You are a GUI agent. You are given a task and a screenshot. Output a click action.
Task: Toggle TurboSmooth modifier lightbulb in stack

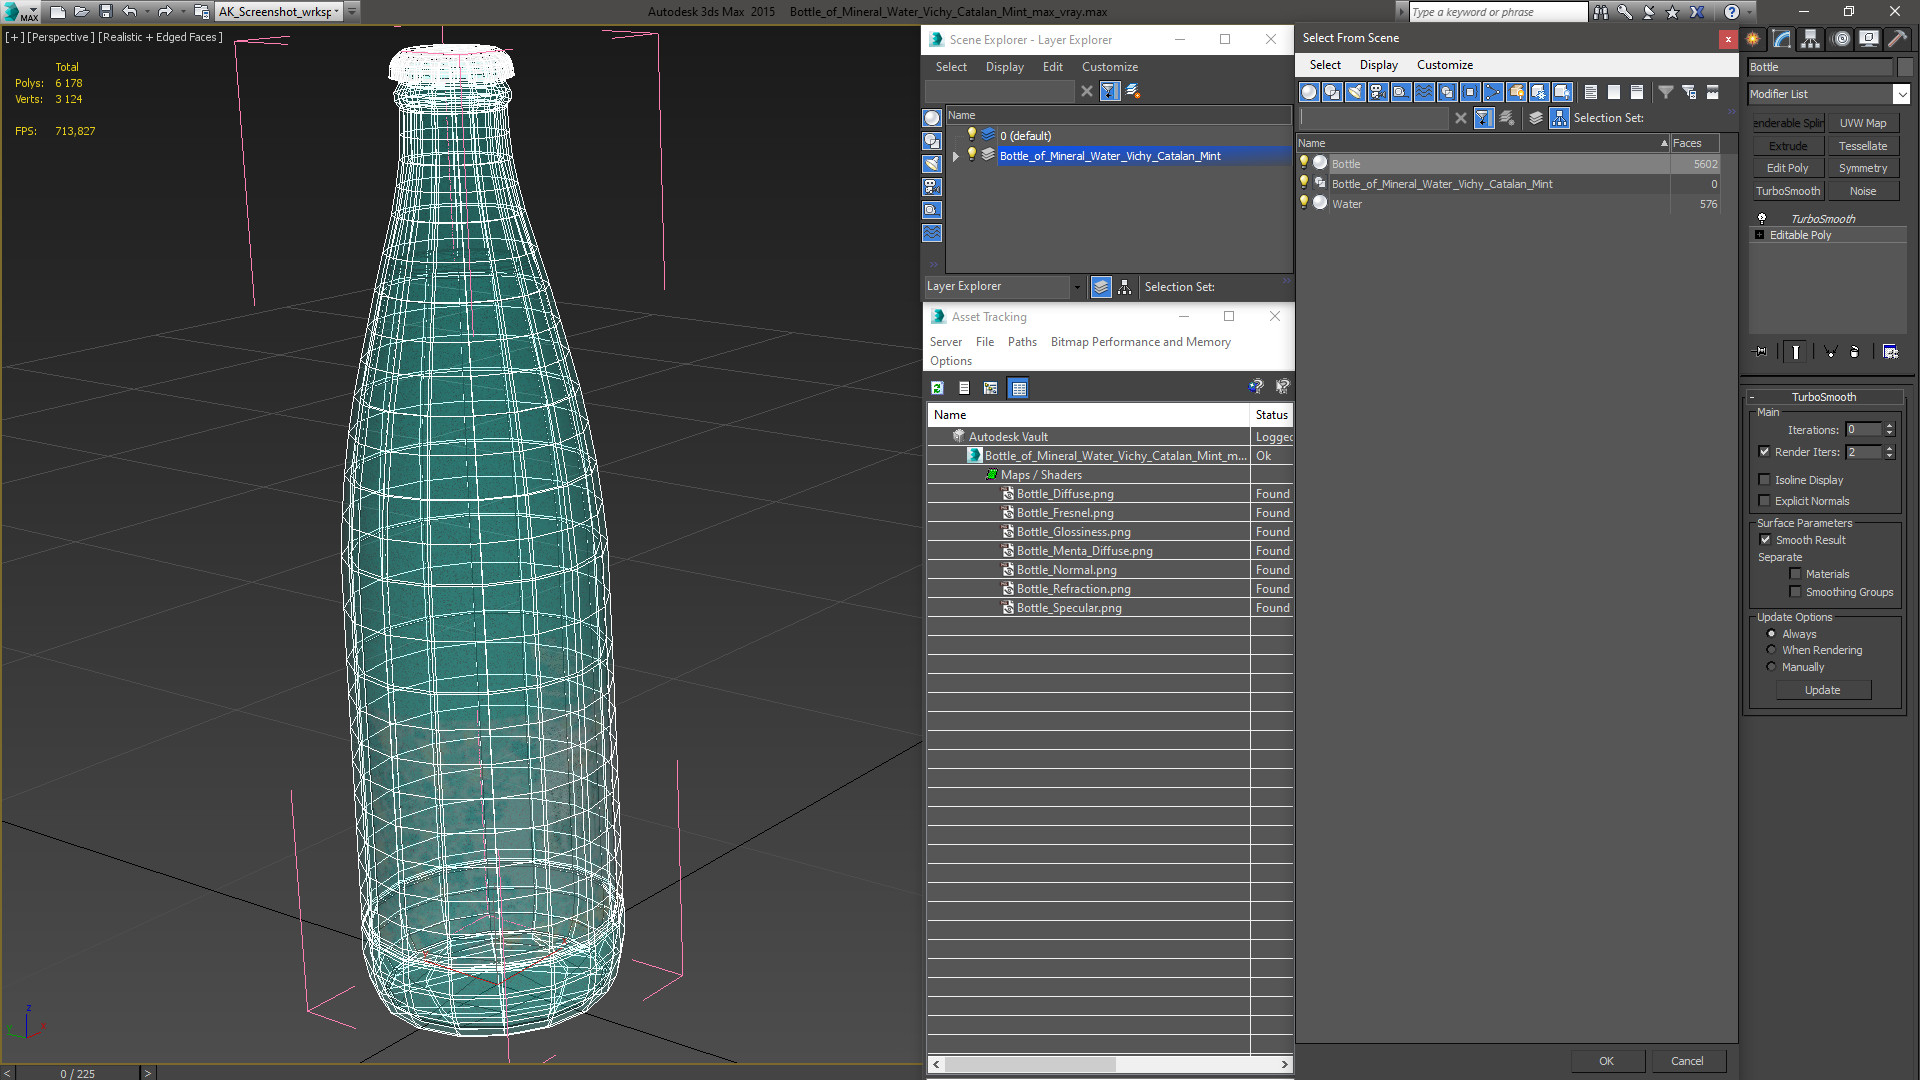1762,218
